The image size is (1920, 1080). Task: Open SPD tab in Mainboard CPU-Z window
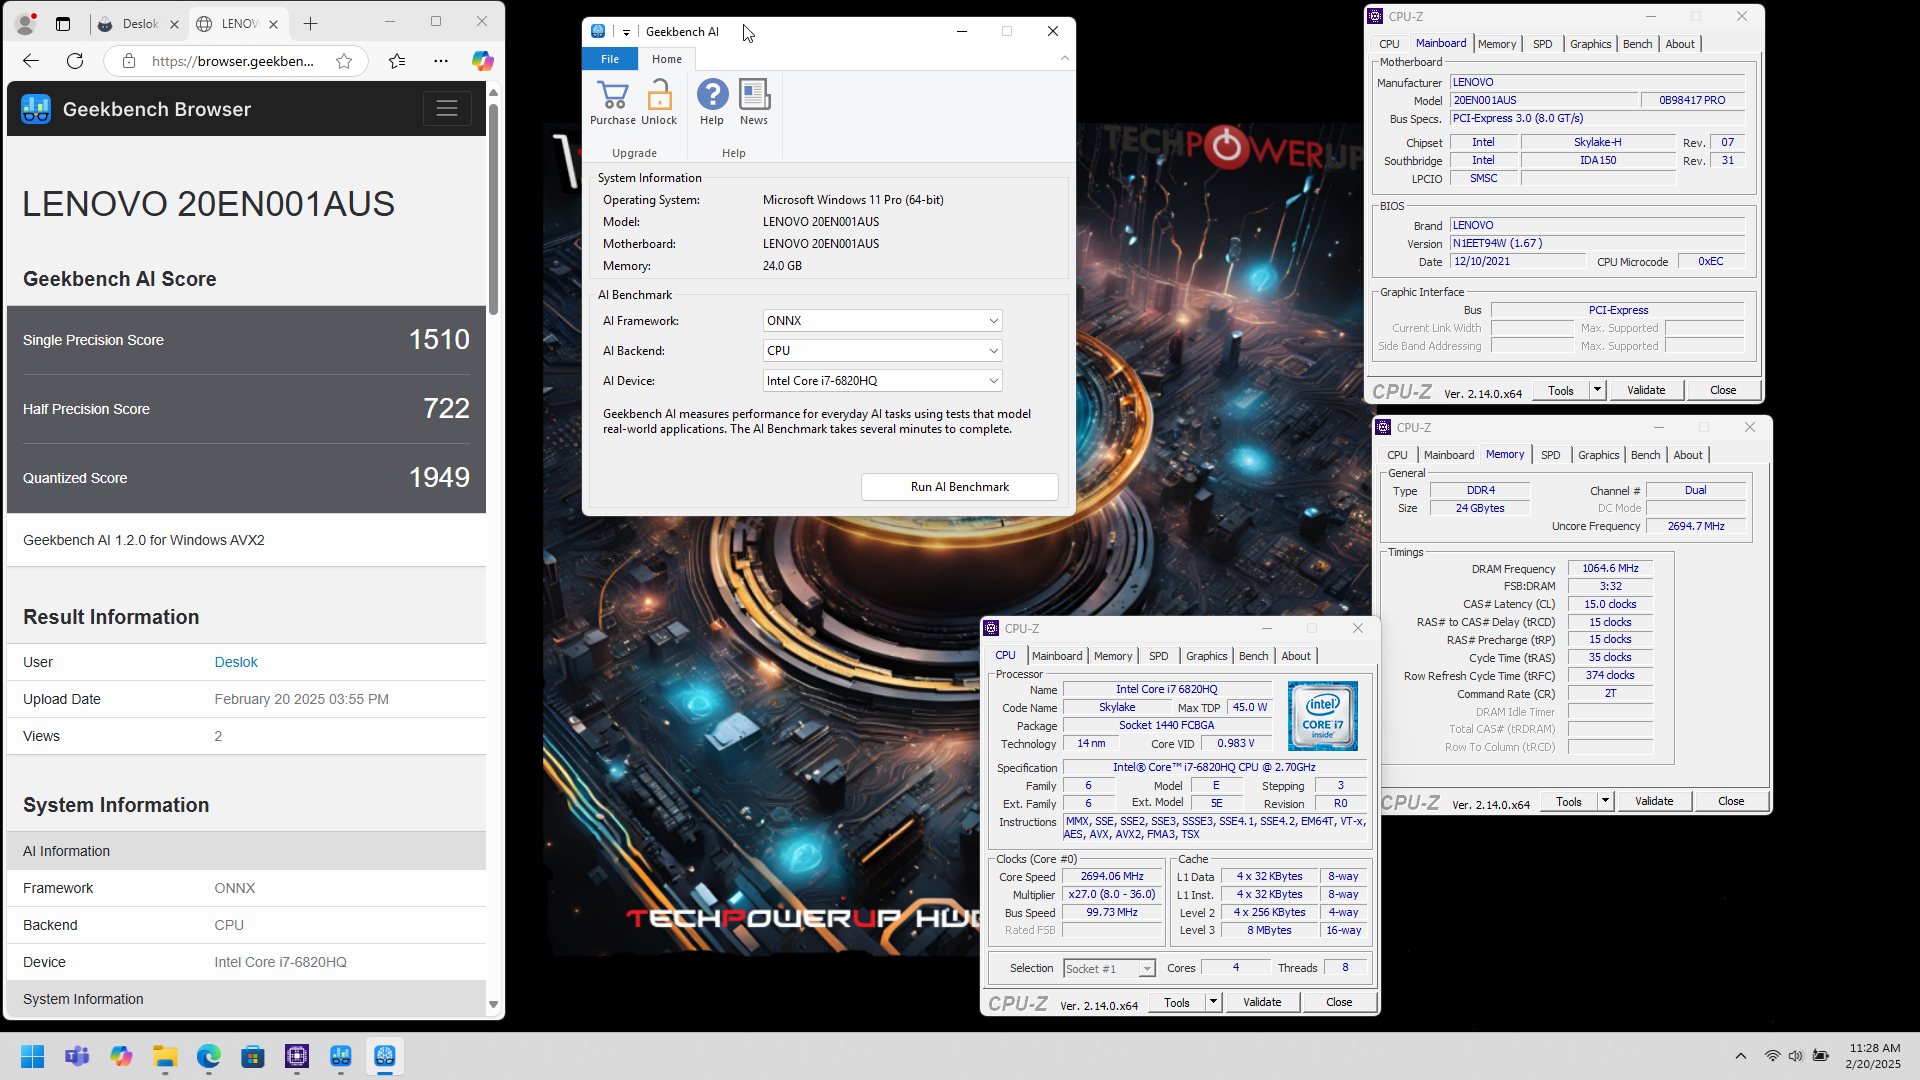(1543, 44)
